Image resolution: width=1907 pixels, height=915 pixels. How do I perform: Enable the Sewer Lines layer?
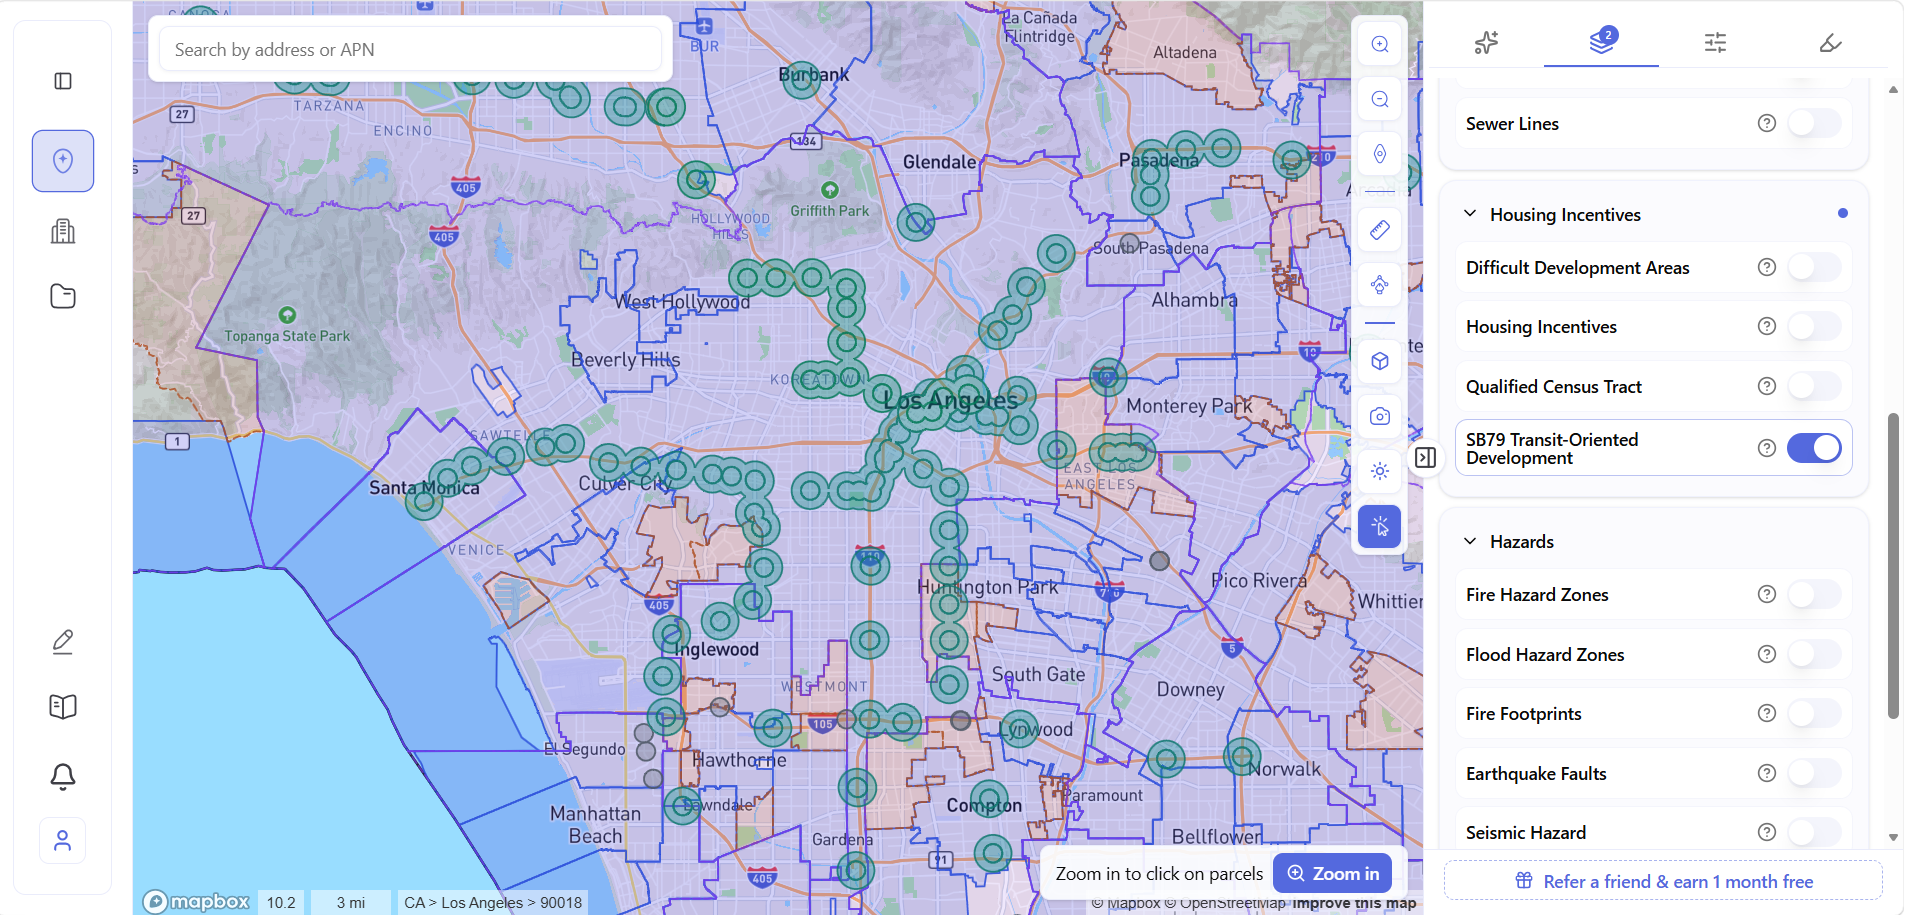[1814, 123]
